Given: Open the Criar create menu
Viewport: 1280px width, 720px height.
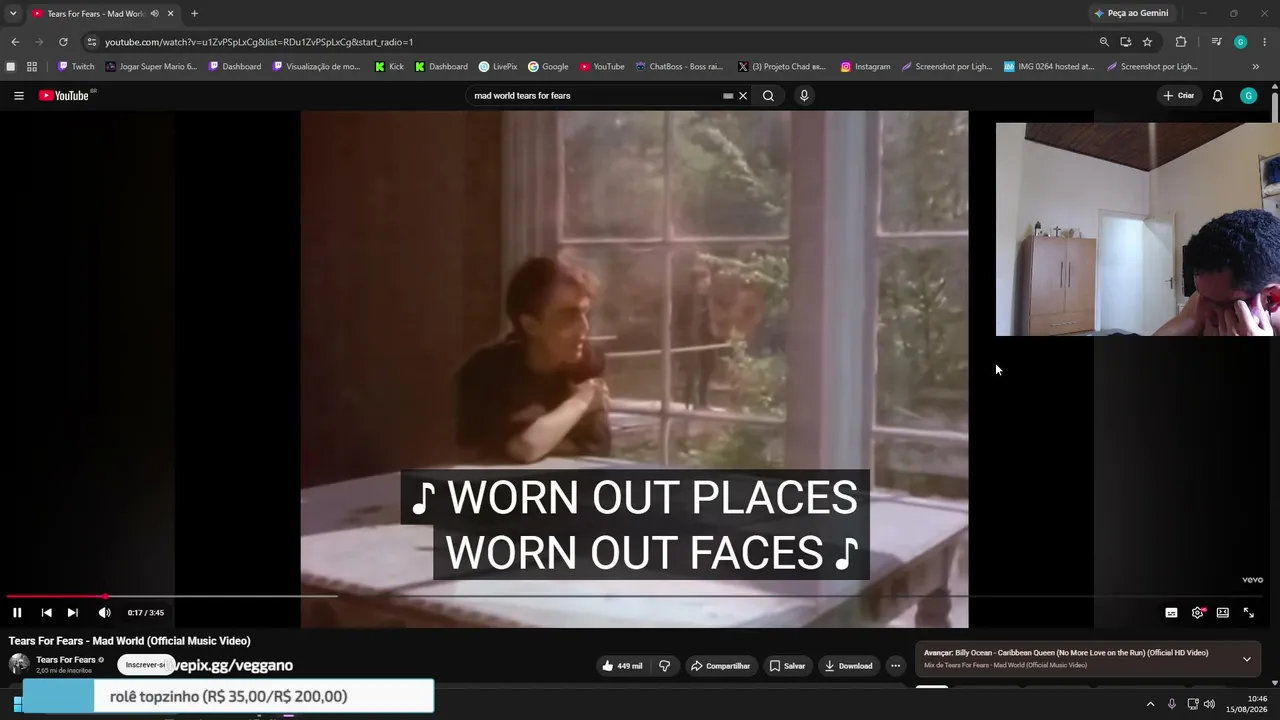Looking at the screenshot, I should point(1179,96).
